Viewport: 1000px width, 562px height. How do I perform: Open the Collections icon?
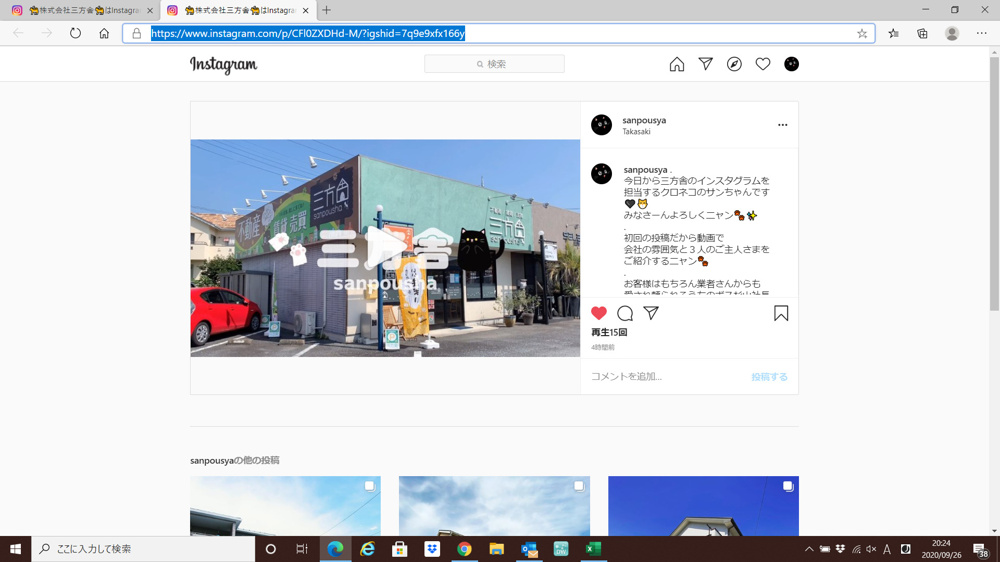pos(922,33)
